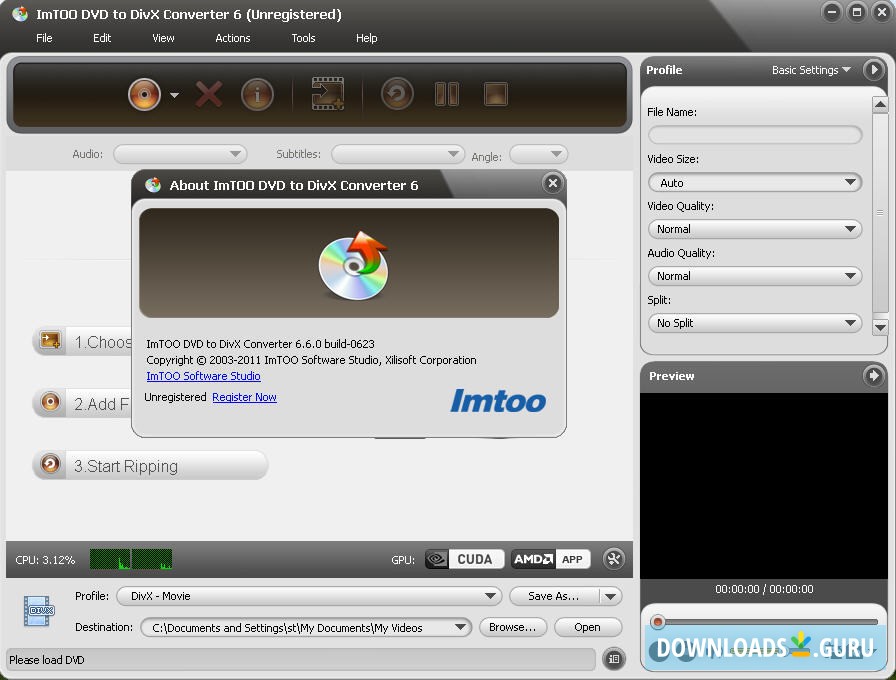896x680 pixels.
Task: Open the Tools menu
Action: pyautogui.click(x=303, y=38)
